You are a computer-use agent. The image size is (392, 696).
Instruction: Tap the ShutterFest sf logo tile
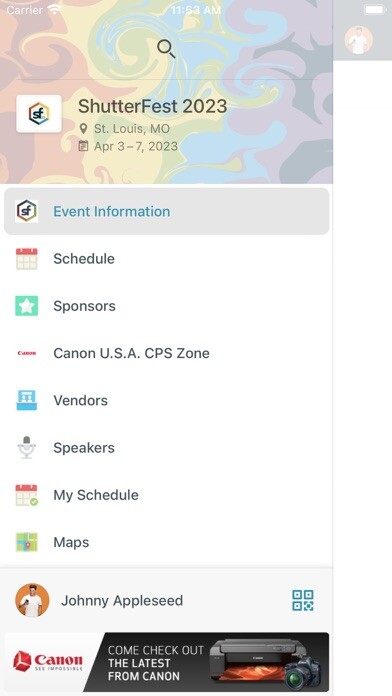coord(39,114)
